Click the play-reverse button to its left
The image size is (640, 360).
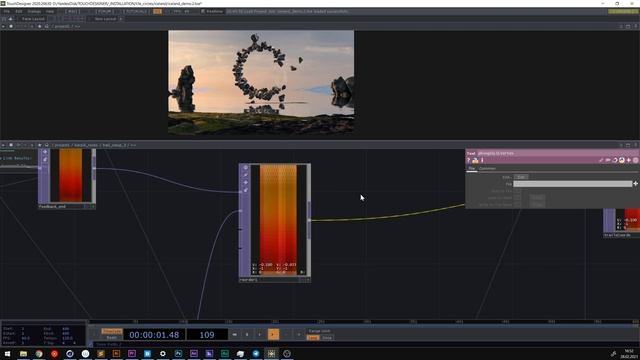click(x=260, y=335)
